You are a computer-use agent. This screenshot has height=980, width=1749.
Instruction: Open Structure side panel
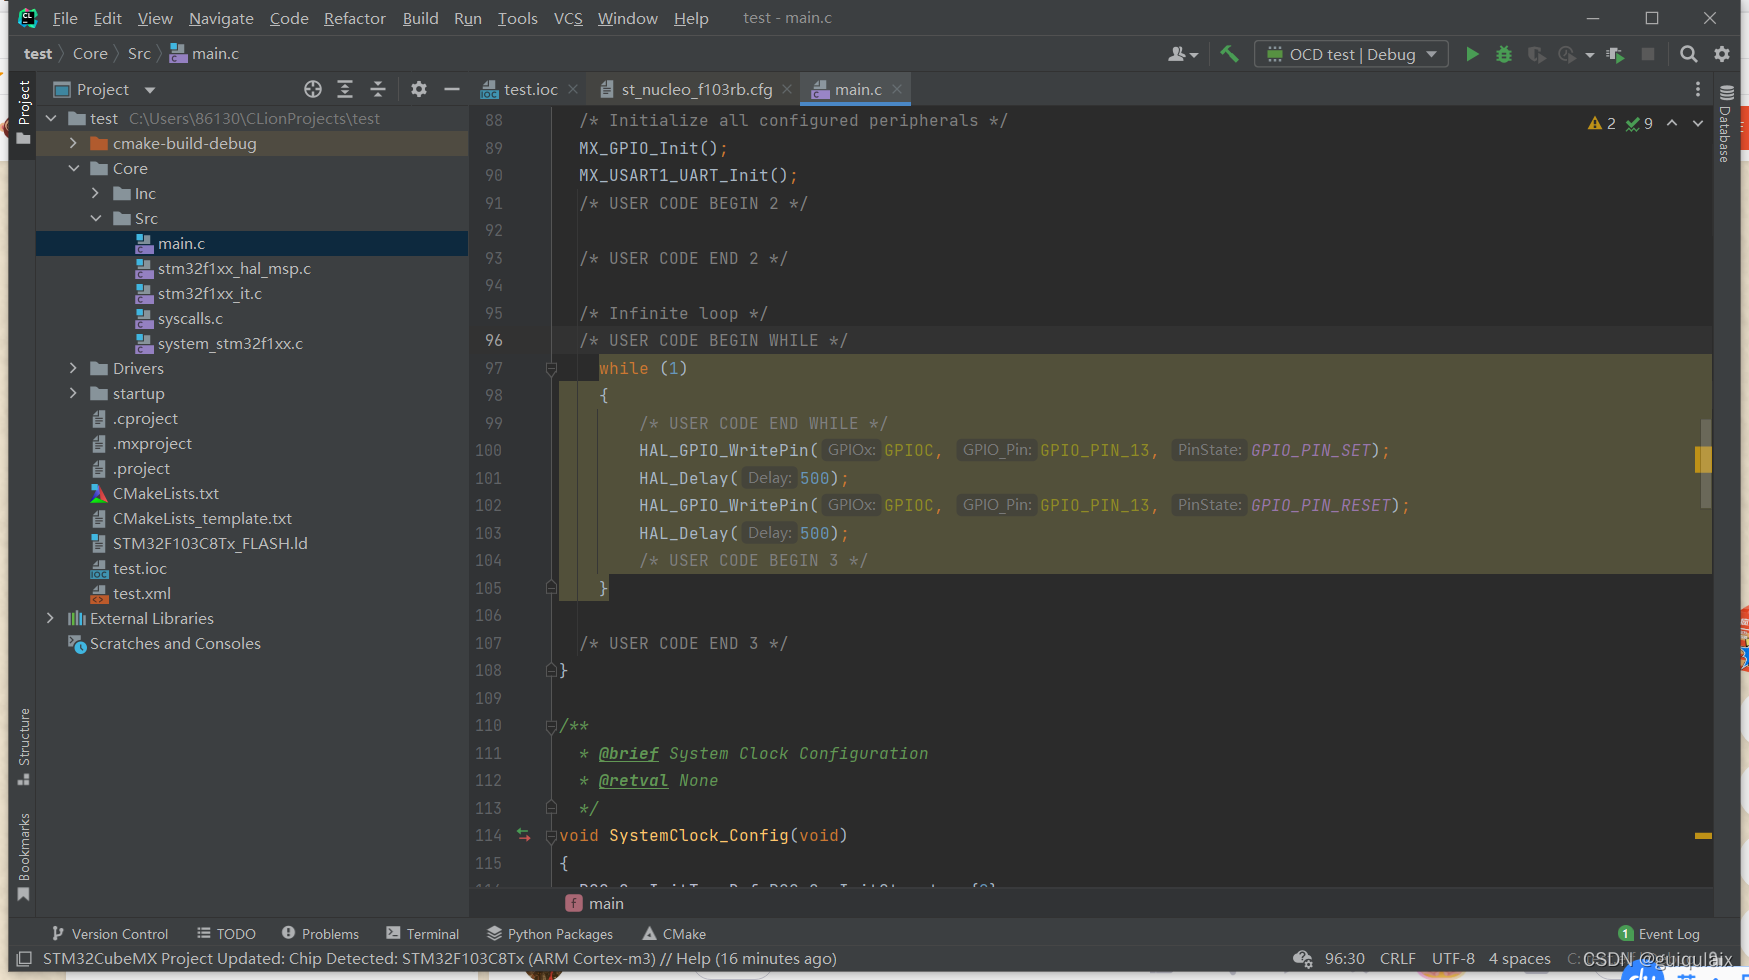(24, 746)
